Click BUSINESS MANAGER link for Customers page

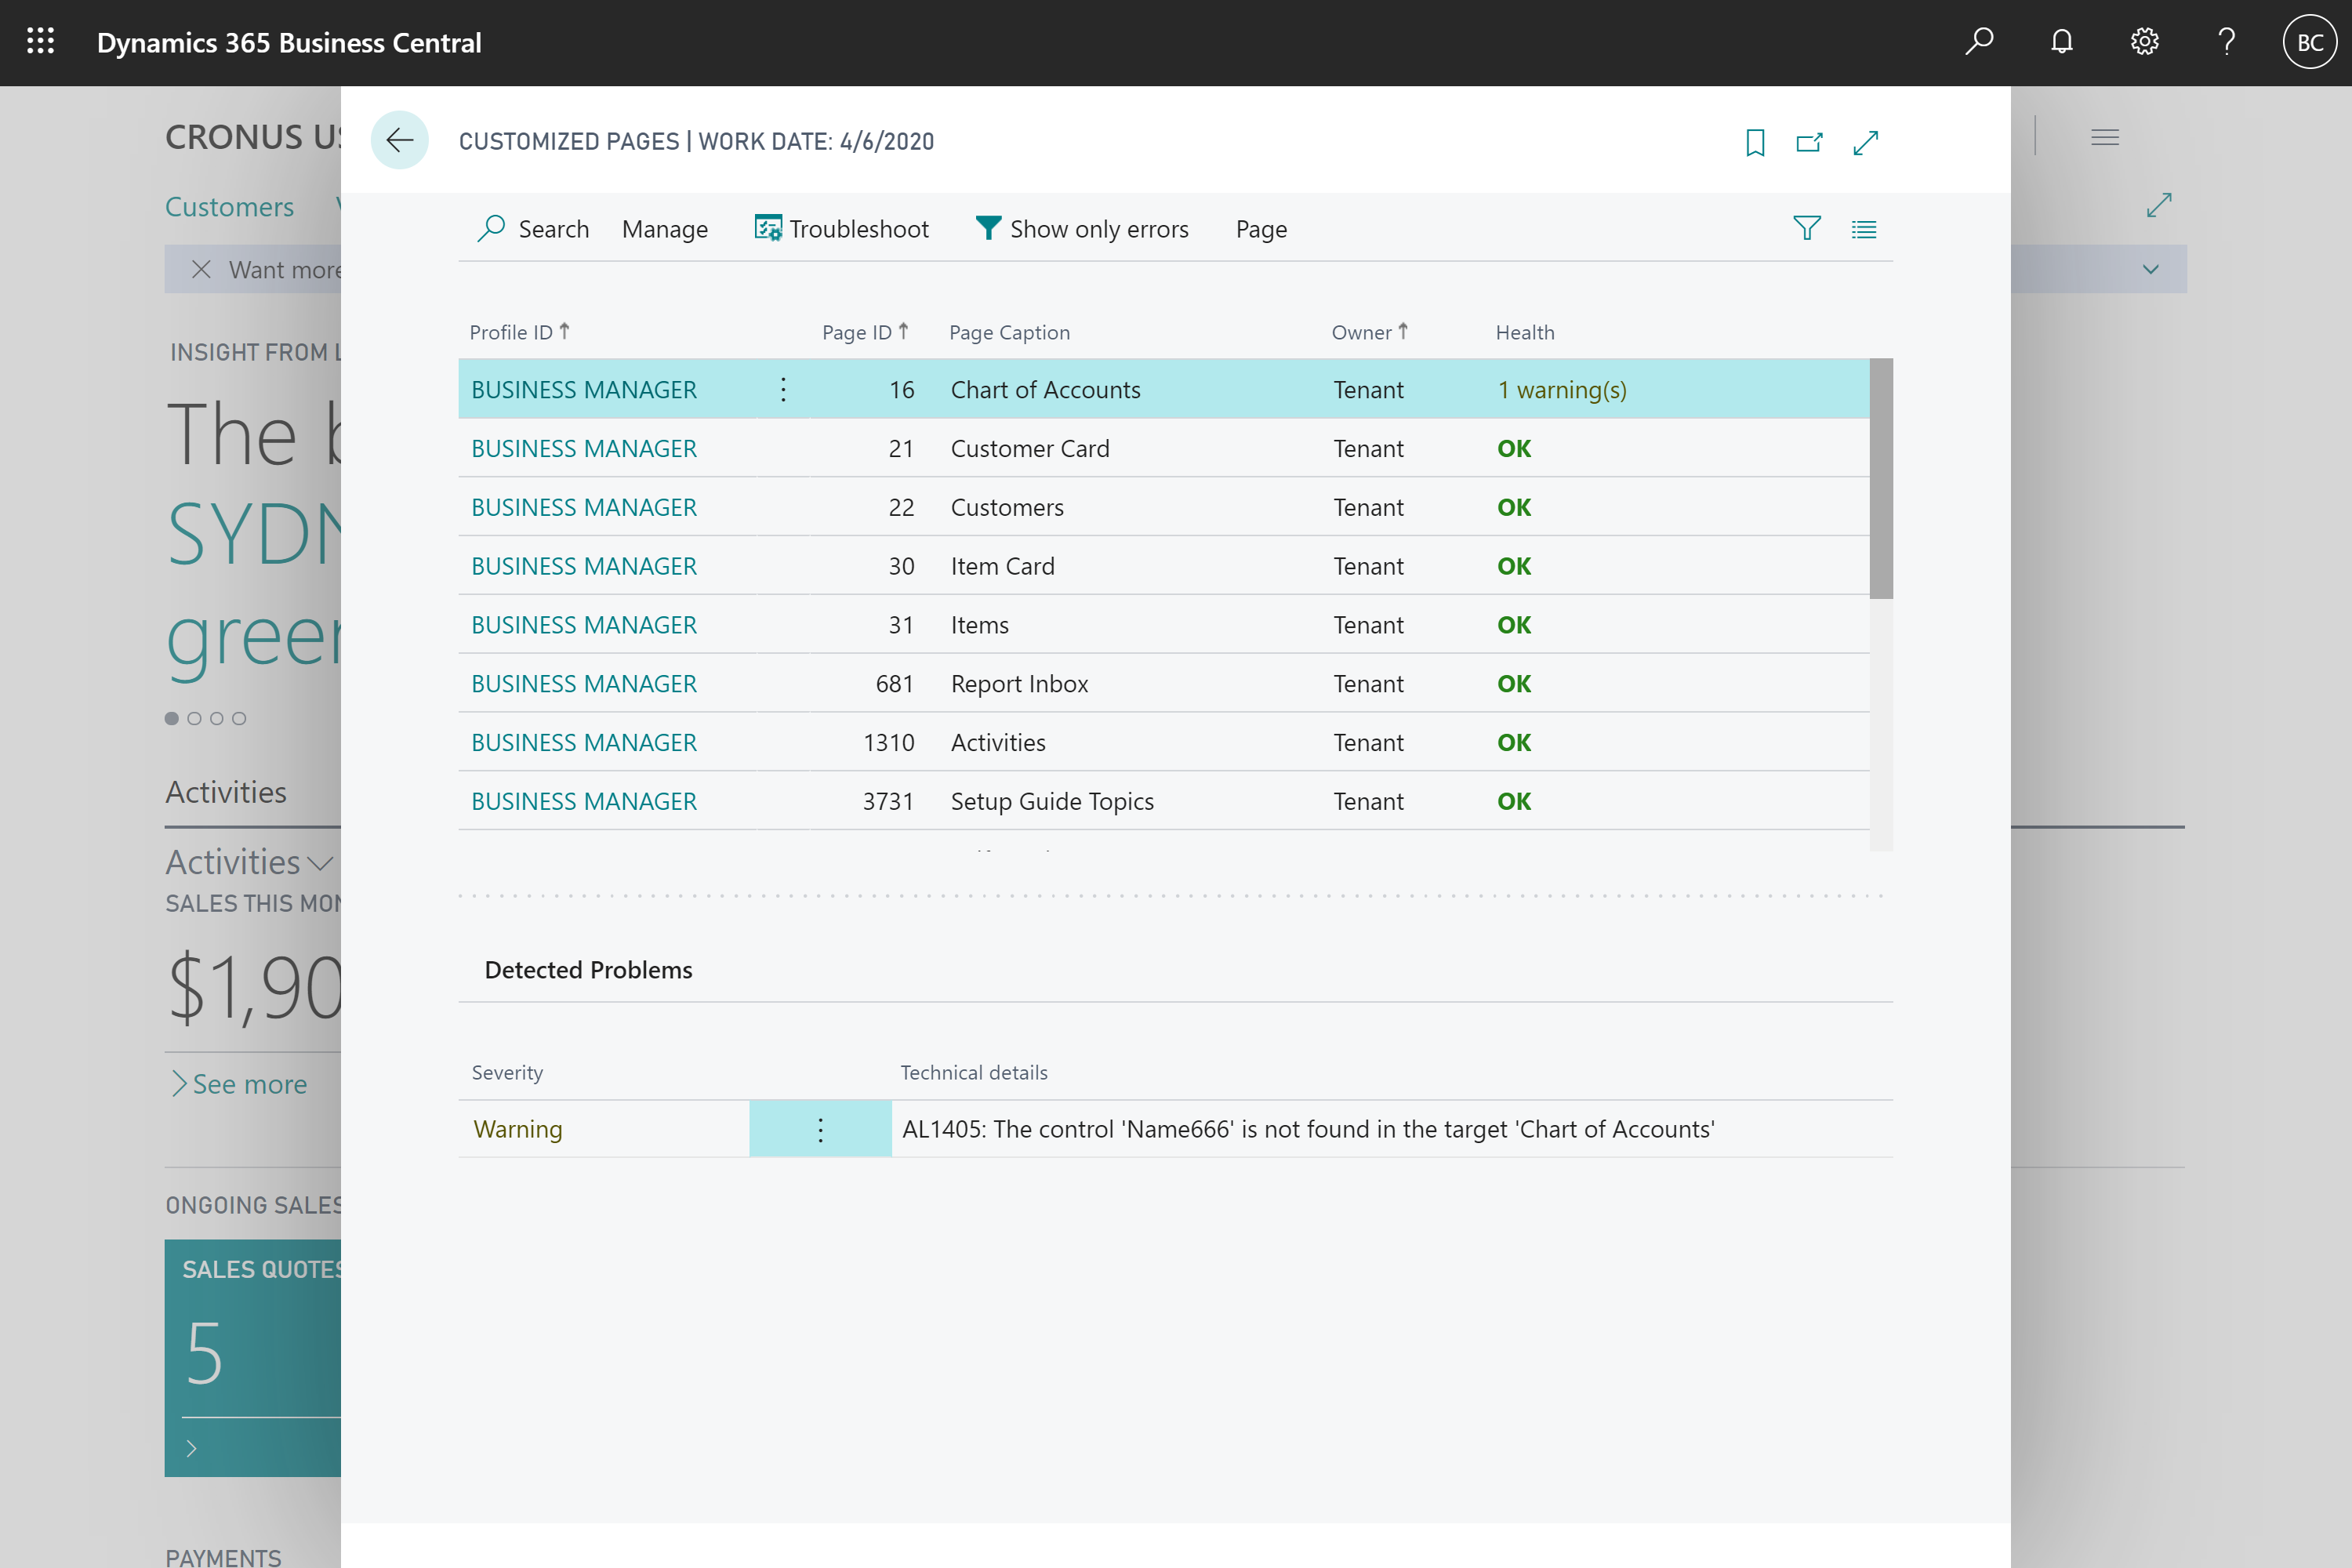tap(585, 506)
